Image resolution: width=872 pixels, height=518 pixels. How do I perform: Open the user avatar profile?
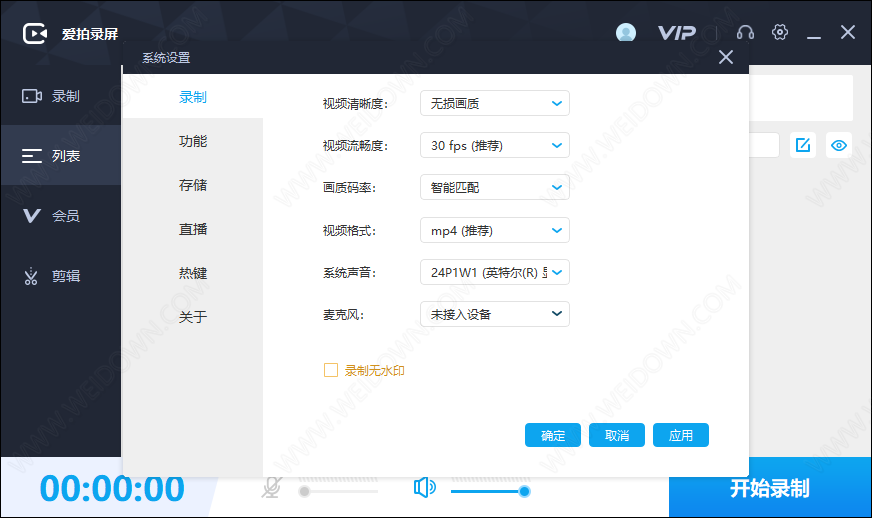coord(626,32)
